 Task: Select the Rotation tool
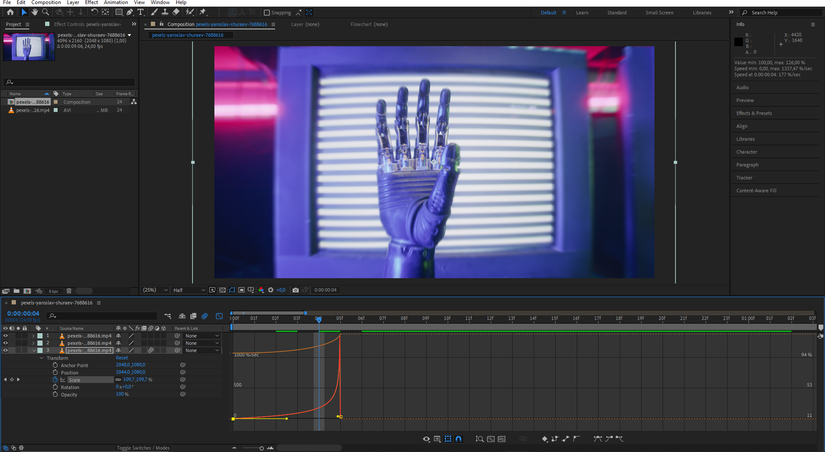coord(94,12)
